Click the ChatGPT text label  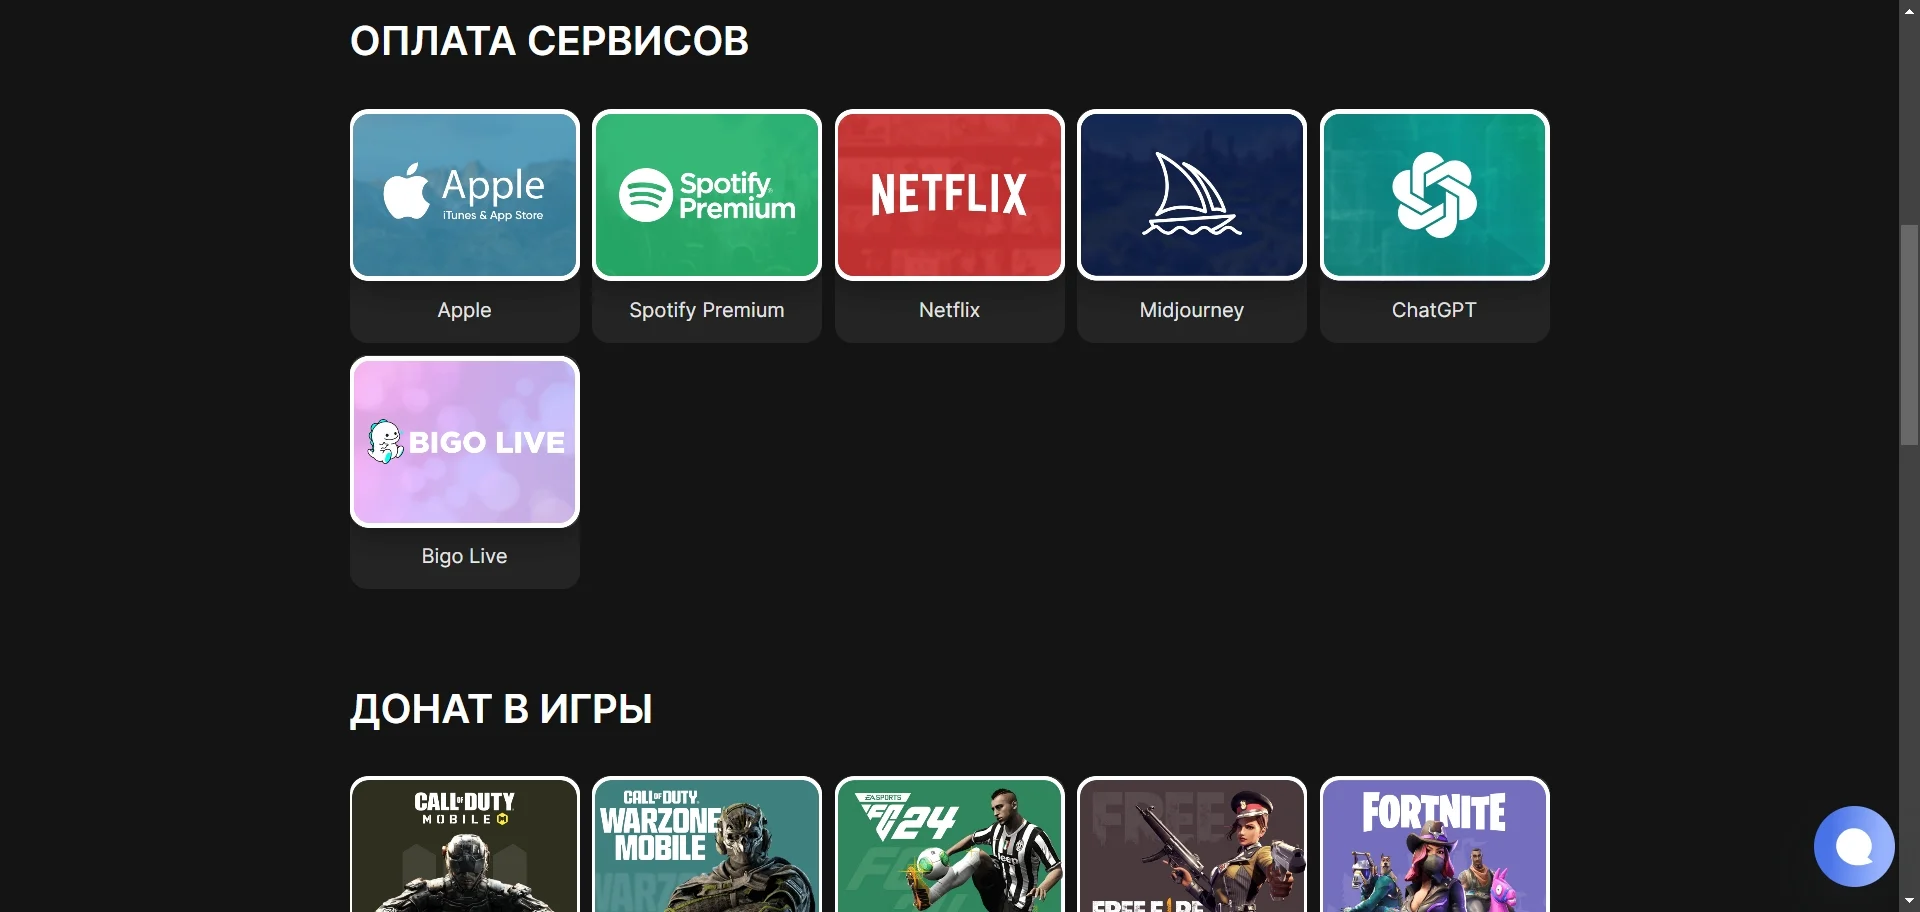[1435, 310]
